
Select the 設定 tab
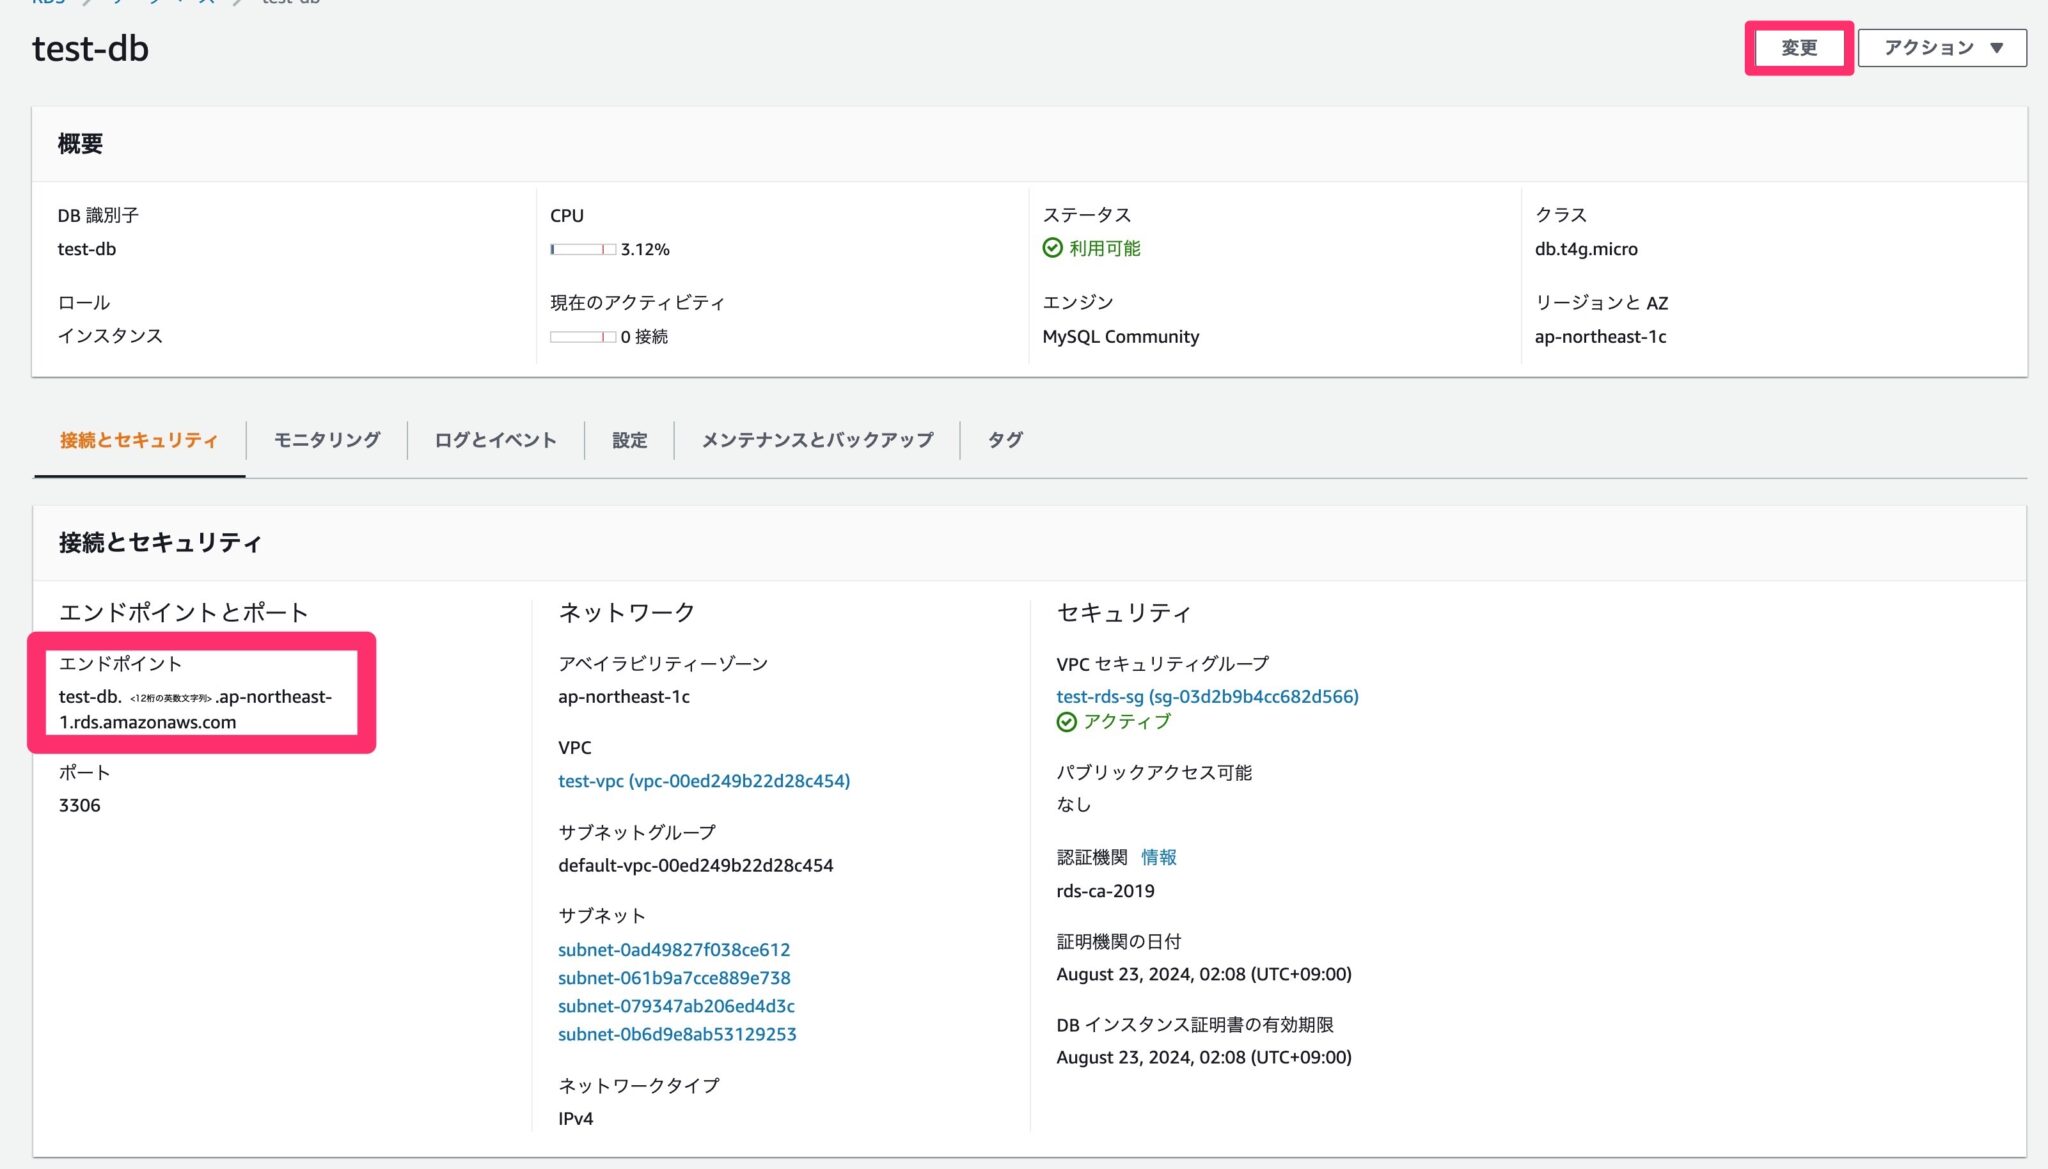point(629,440)
